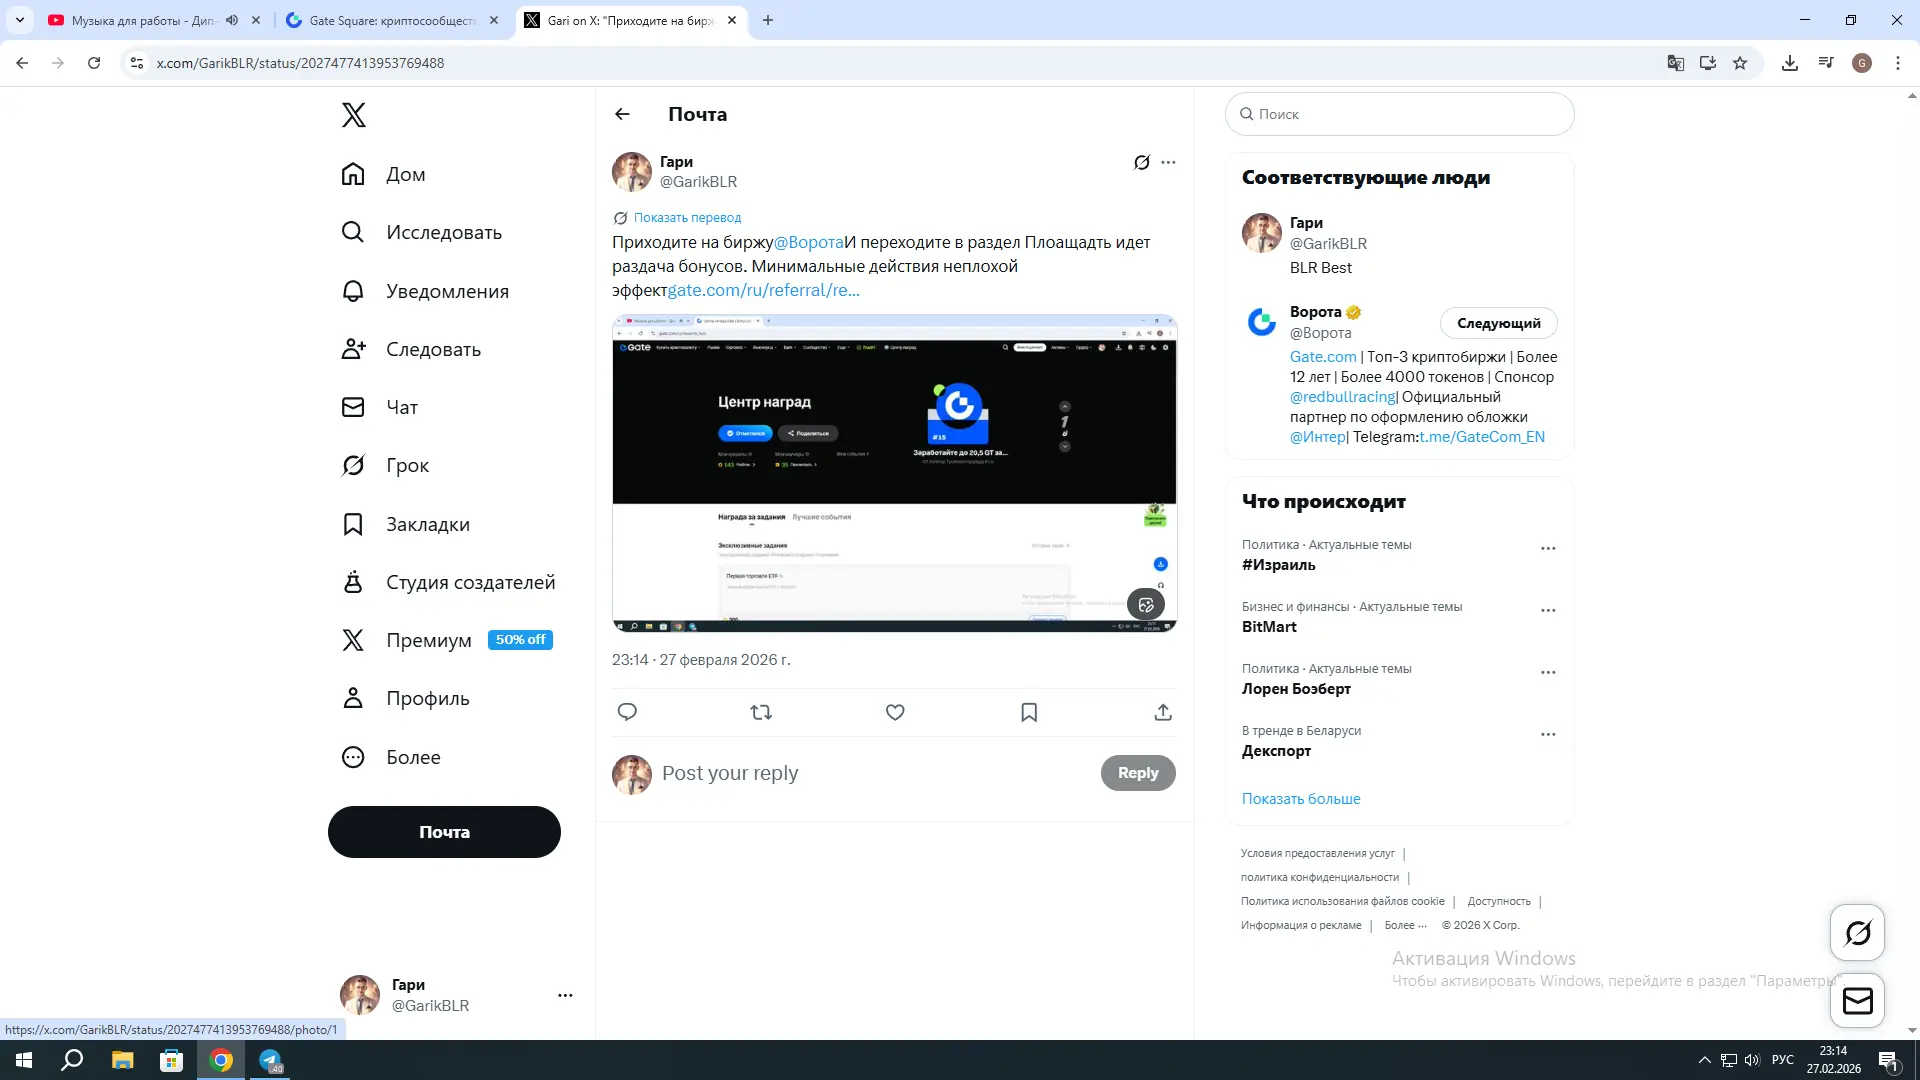Viewport: 1920px width, 1080px height.
Task: Toggle bookmark star in address bar
Action: click(1740, 63)
